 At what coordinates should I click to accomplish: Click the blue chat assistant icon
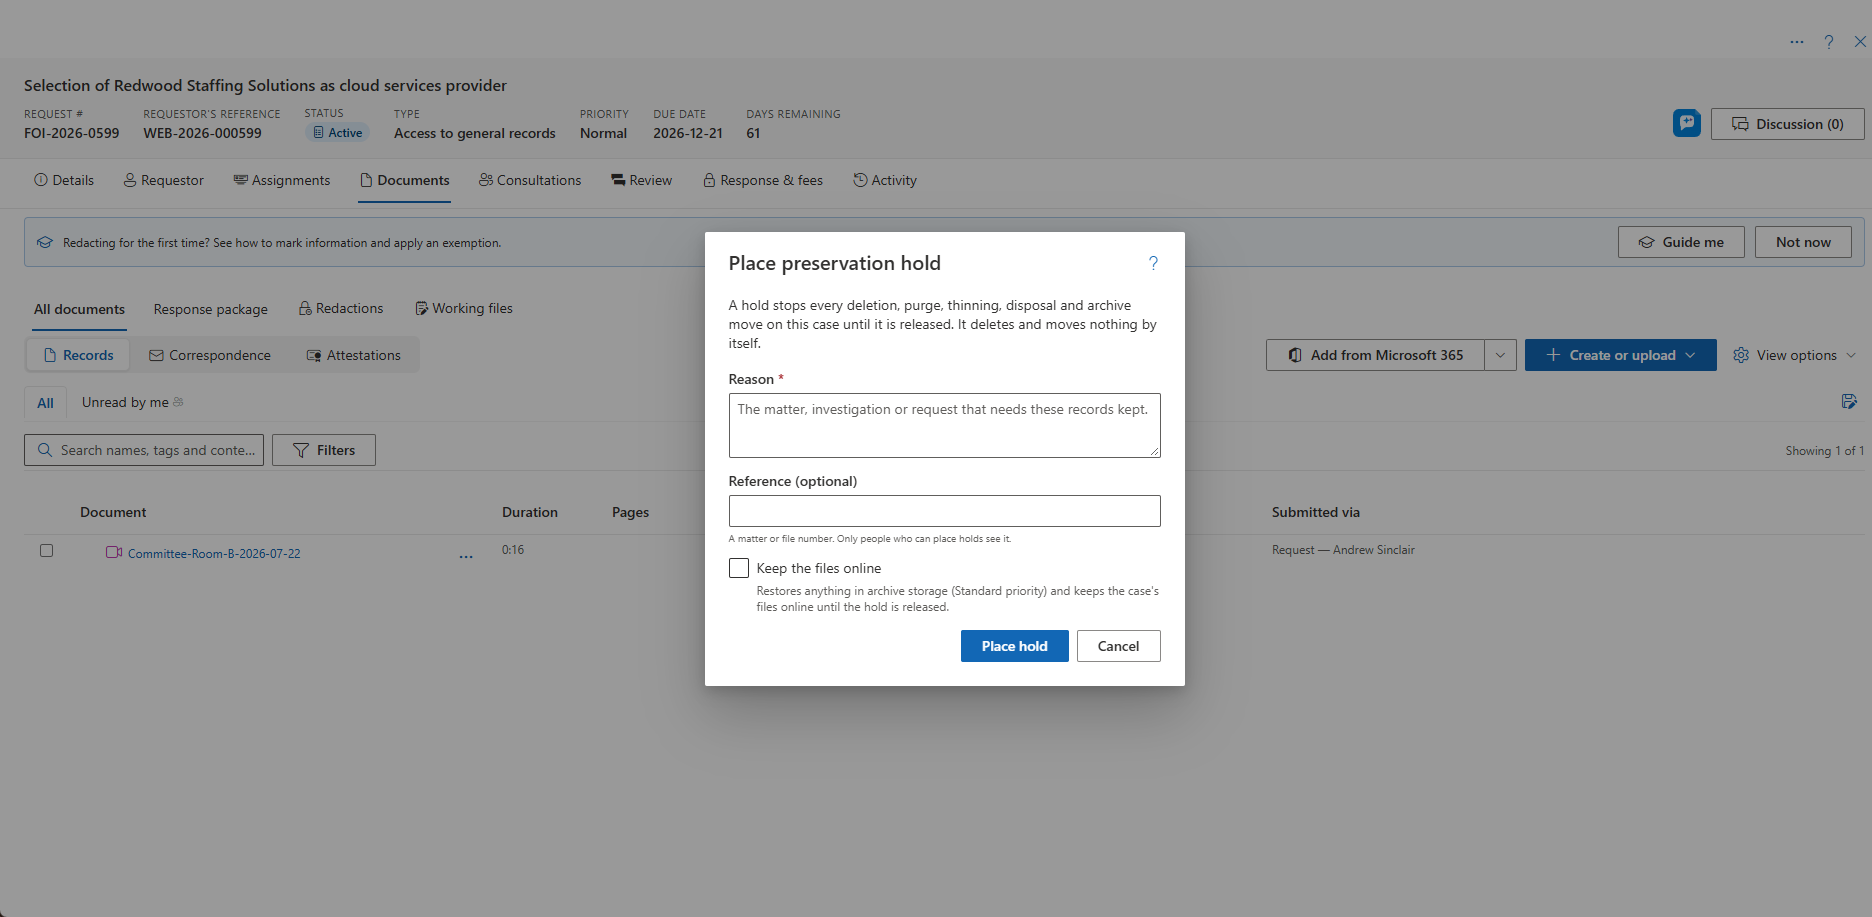[1687, 123]
